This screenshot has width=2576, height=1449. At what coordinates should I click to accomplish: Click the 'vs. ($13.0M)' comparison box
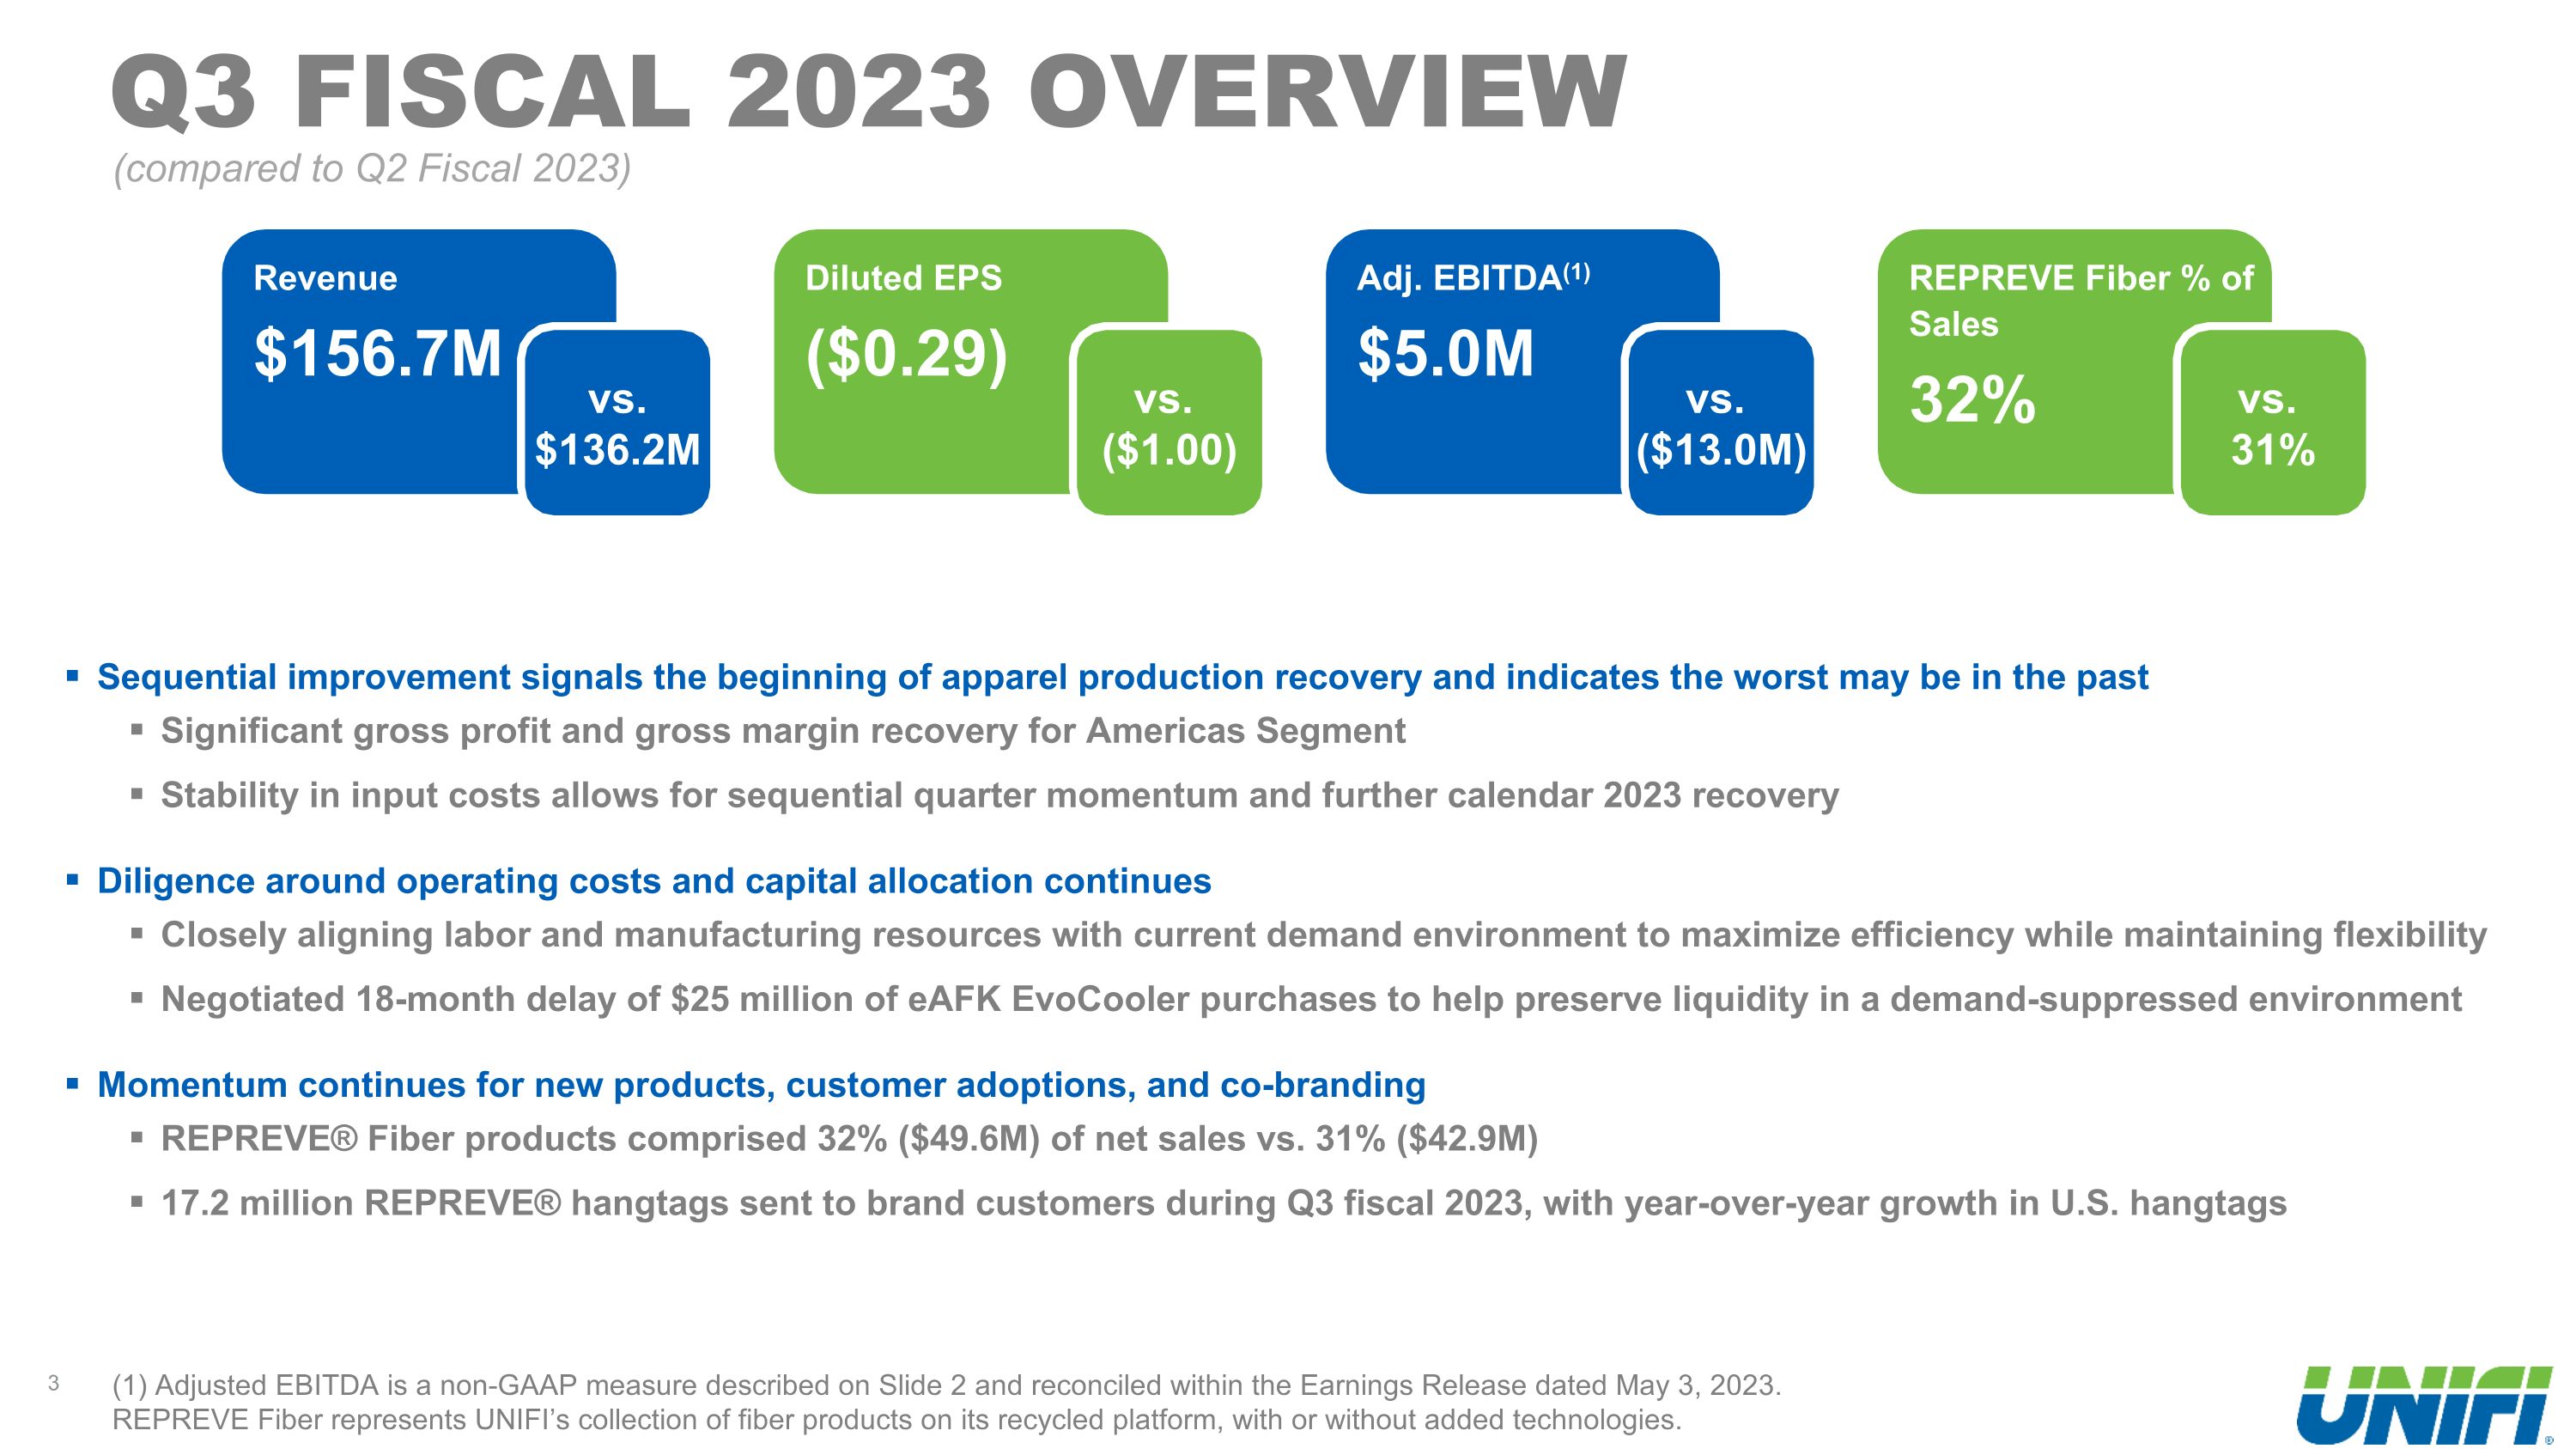[1721, 423]
